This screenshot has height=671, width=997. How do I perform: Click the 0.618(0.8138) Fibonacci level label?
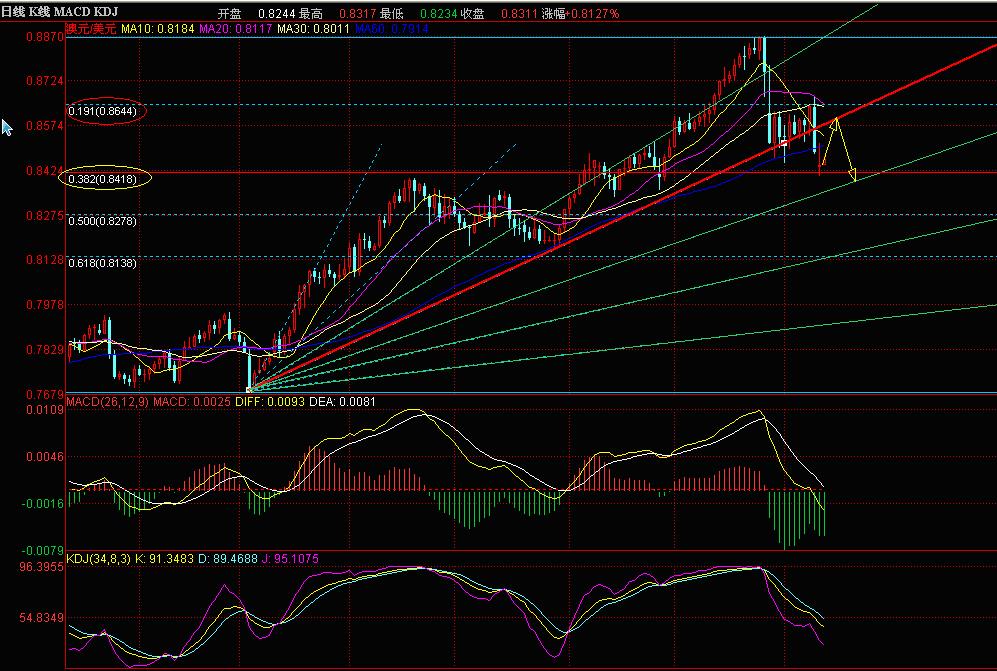[x=102, y=263]
